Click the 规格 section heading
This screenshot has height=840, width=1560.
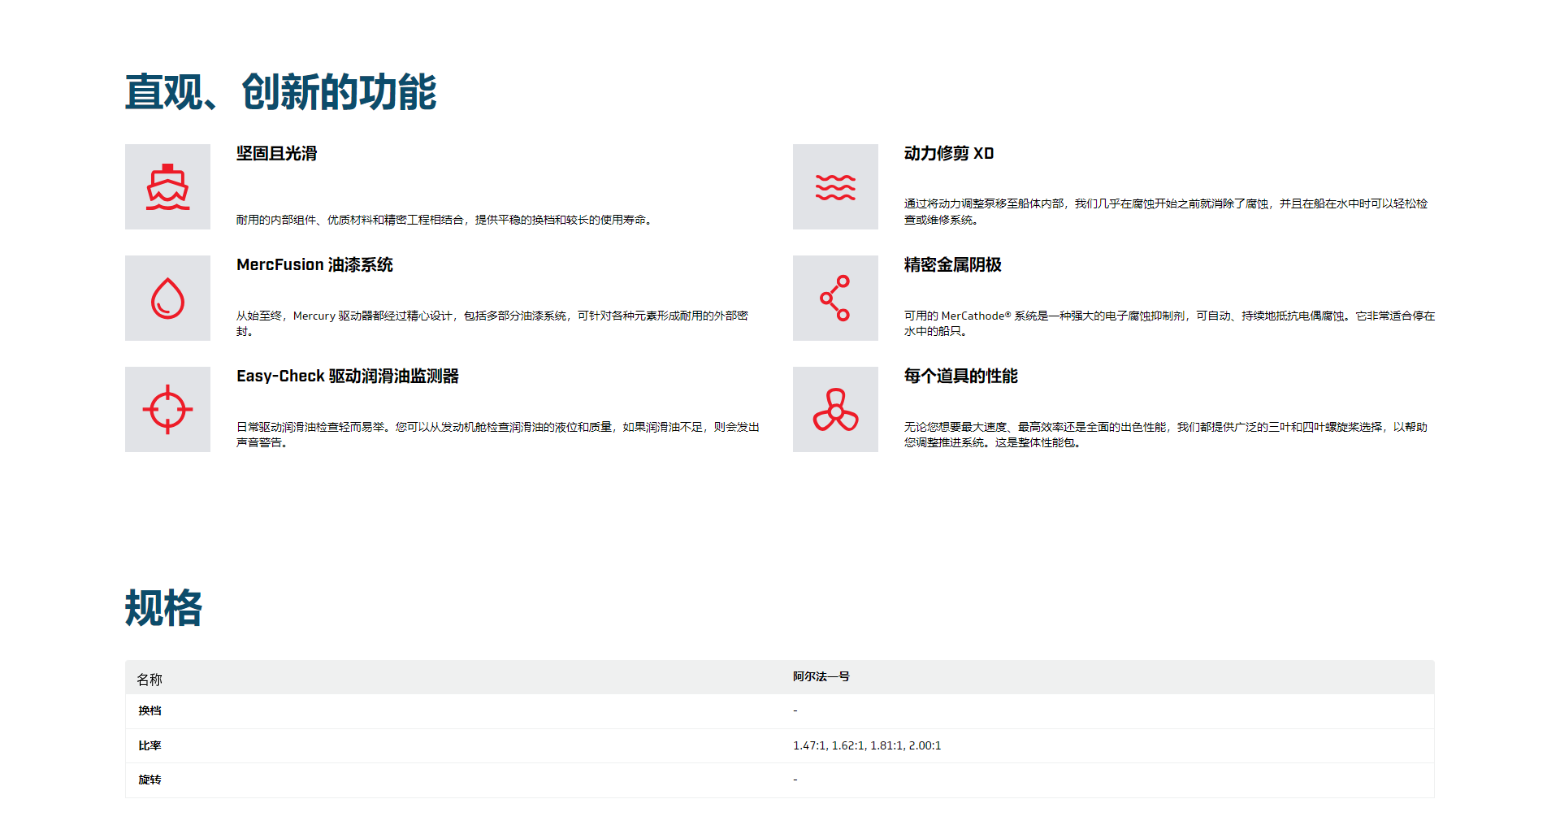[x=163, y=608]
